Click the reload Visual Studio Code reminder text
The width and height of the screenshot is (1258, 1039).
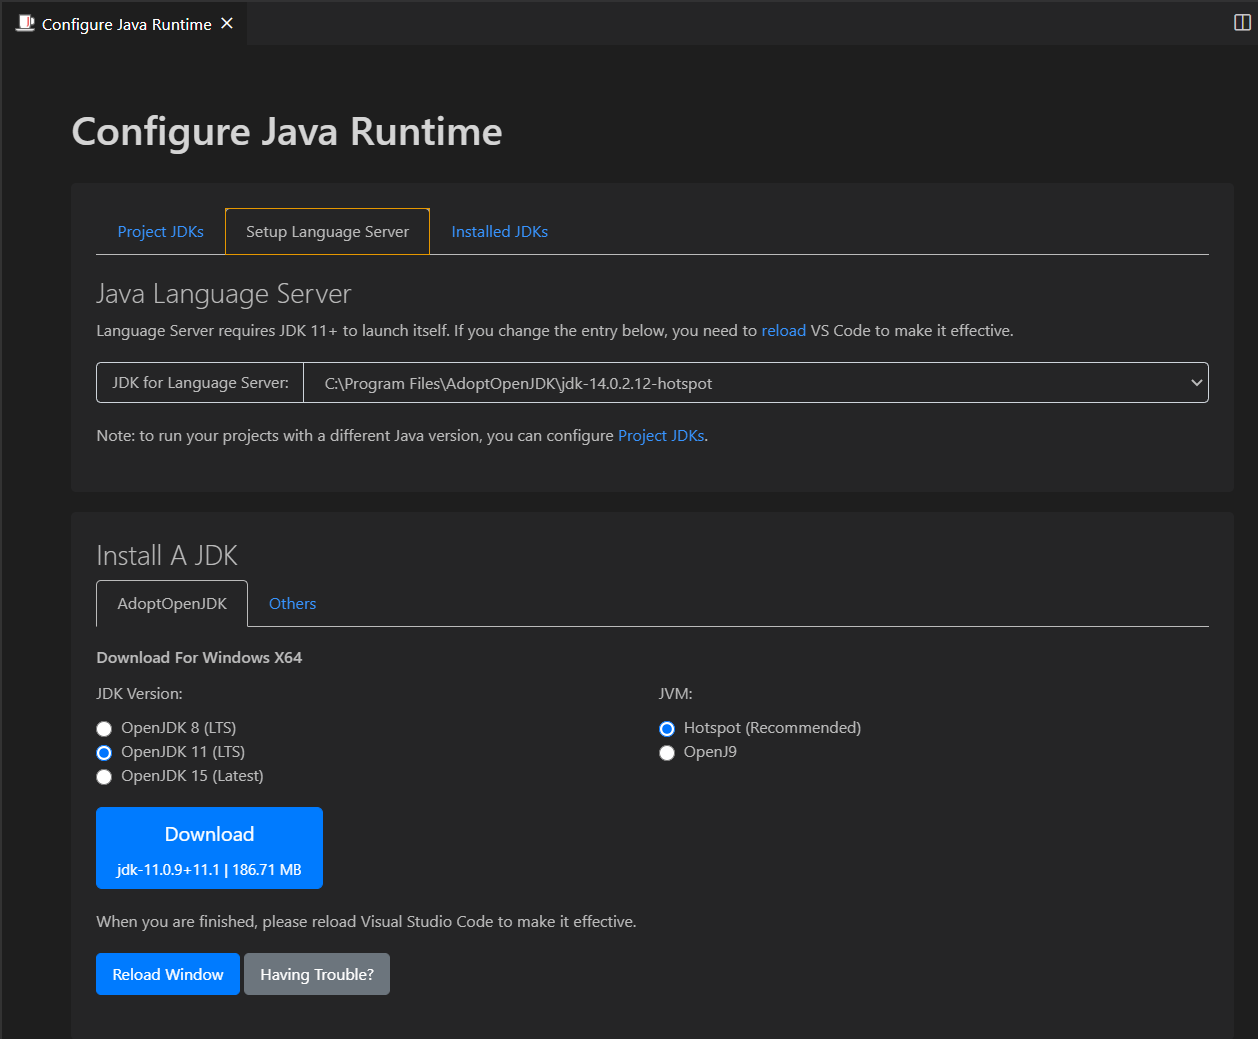(366, 921)
